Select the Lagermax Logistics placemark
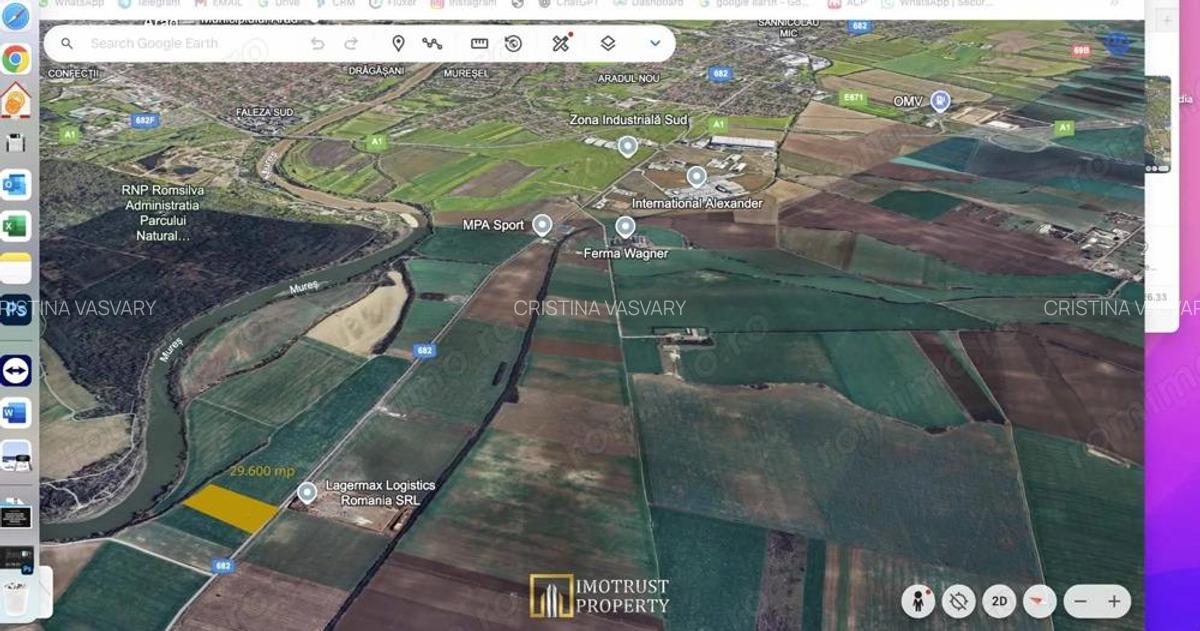This screenshot has width=1200, height=631. tap(307, 492)
